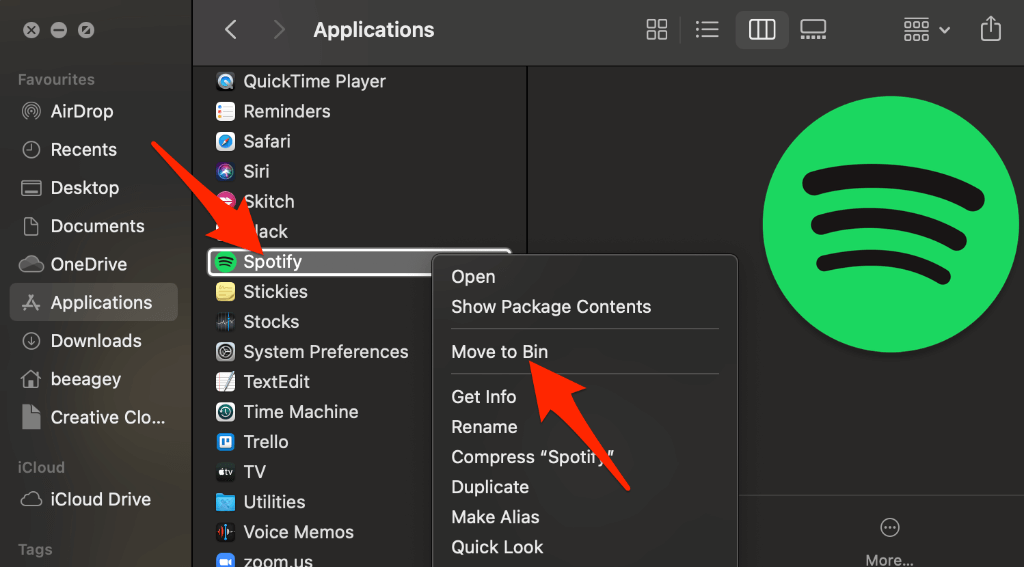Switch to list view

click(707, 30)
